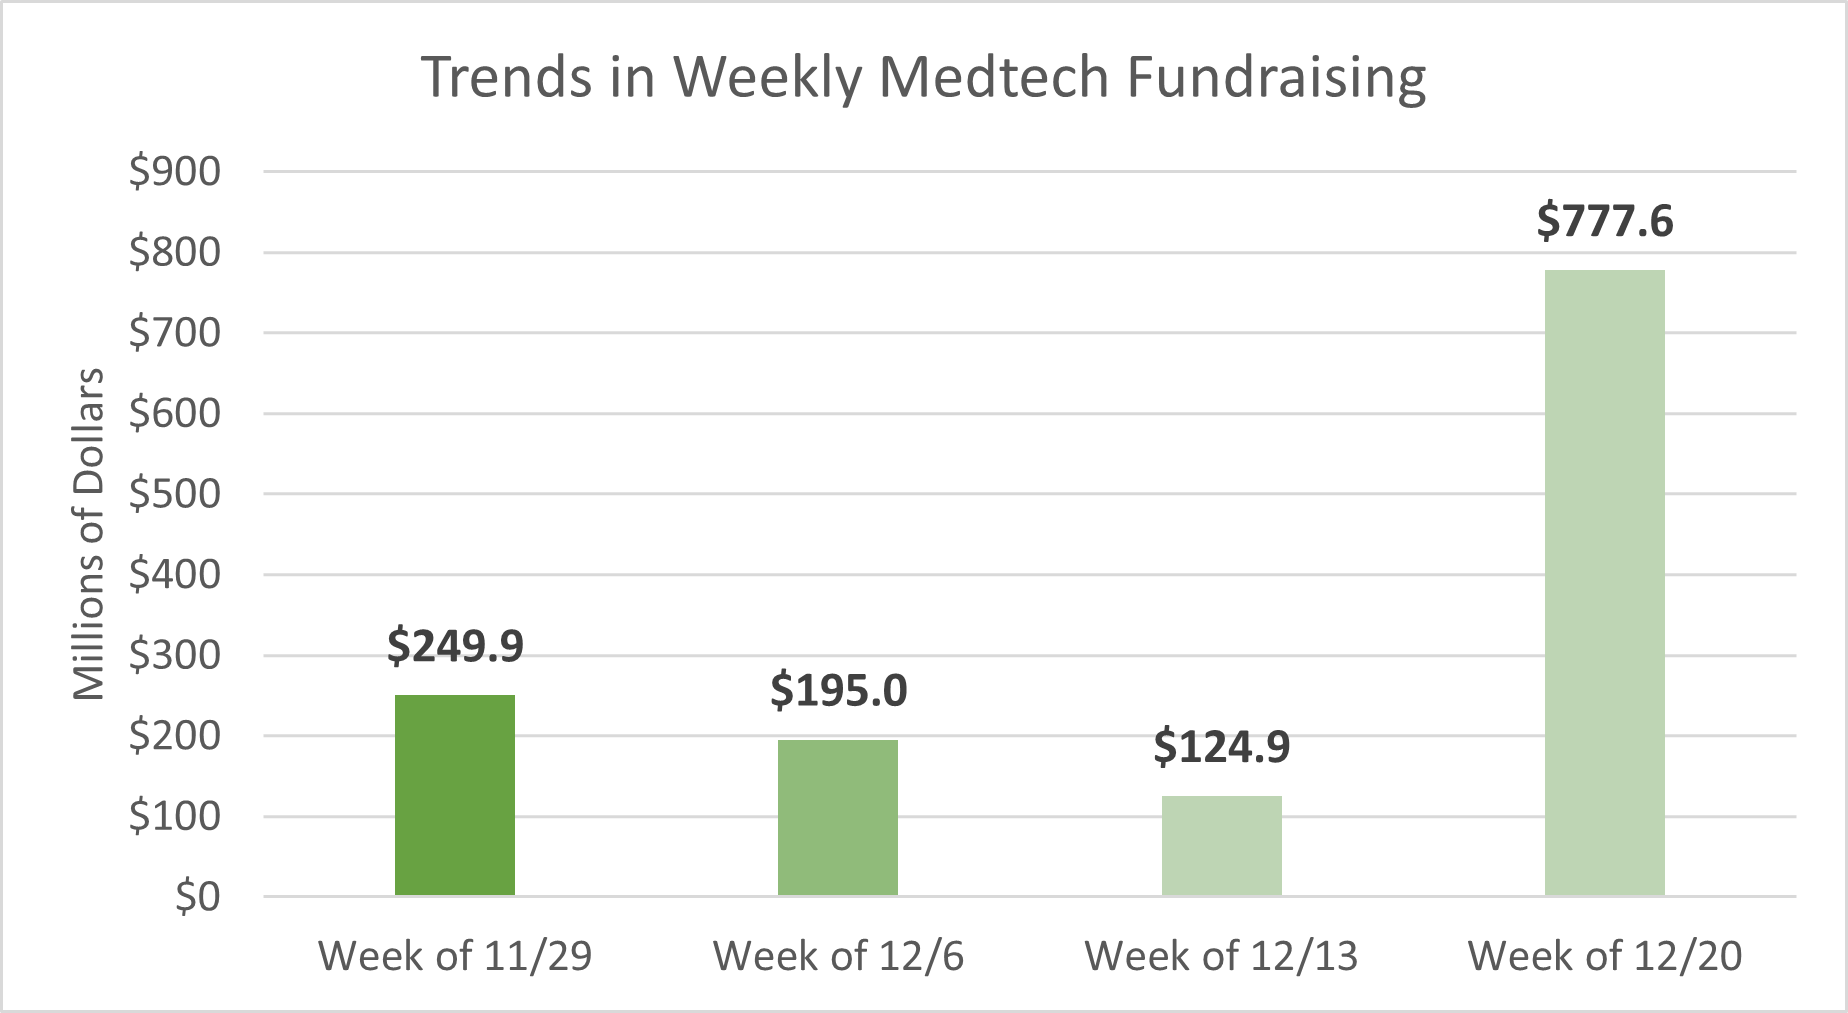Select the 'Week of 12/20' category label

1604,956
